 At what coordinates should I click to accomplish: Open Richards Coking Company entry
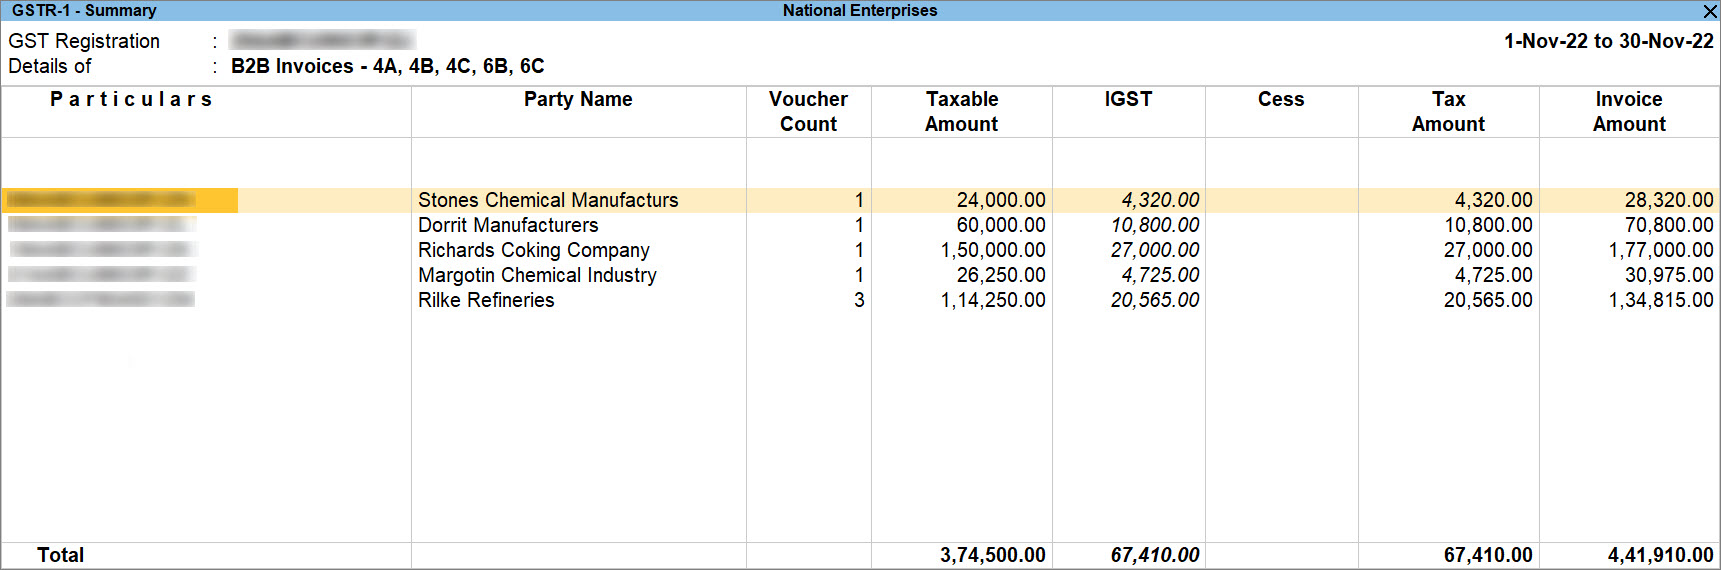coord(534,250)
